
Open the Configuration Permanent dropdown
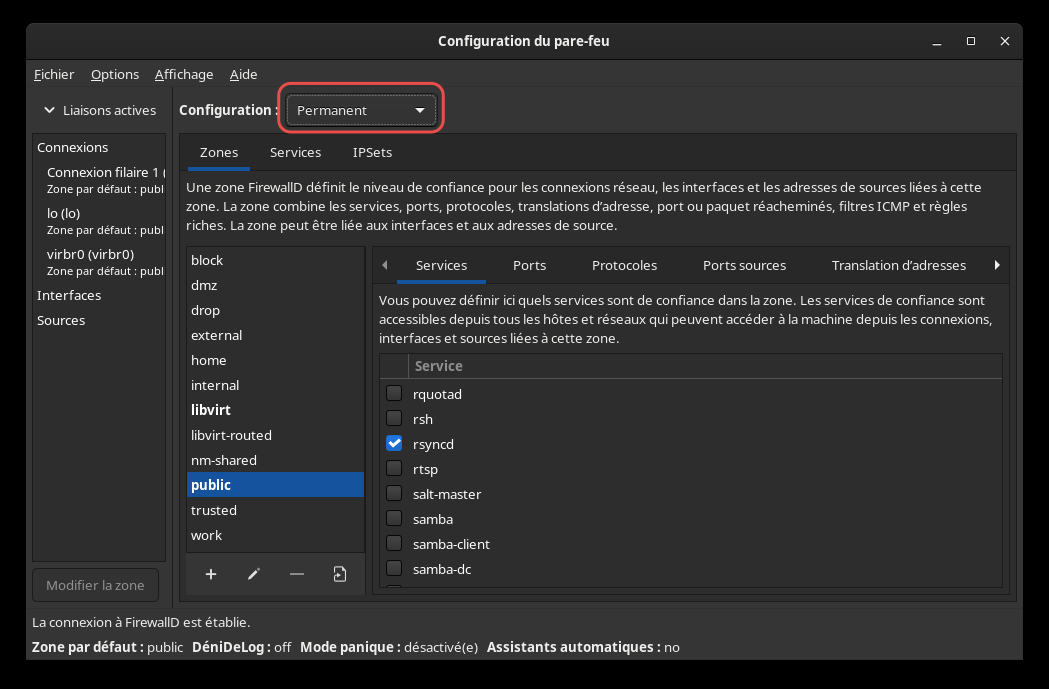[361, 110]
